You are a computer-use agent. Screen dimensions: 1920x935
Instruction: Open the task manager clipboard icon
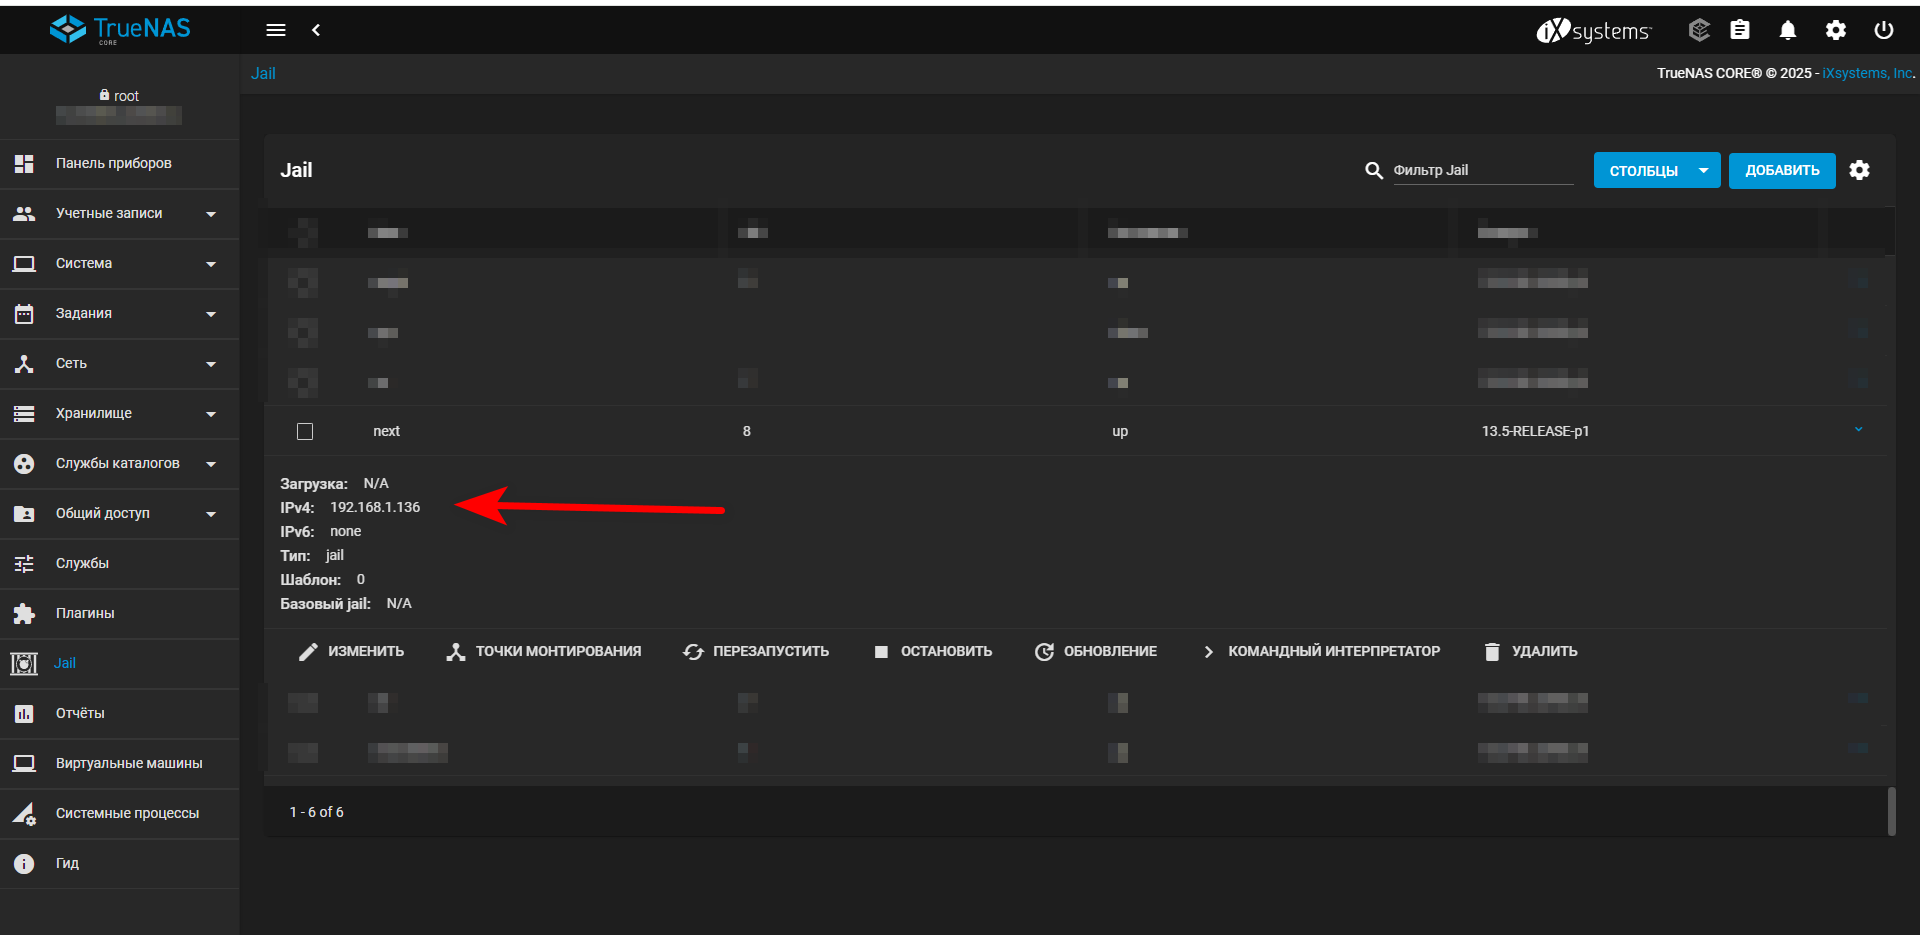(1740, 30)
